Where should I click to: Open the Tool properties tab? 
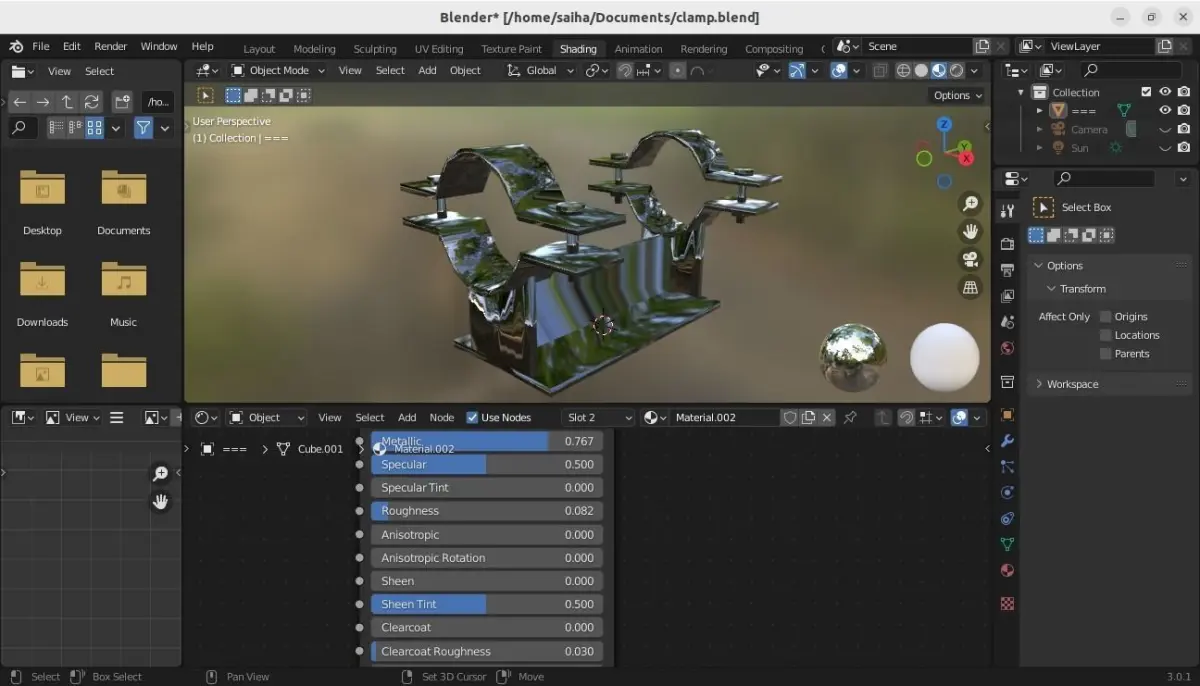tap(1007, 211)
